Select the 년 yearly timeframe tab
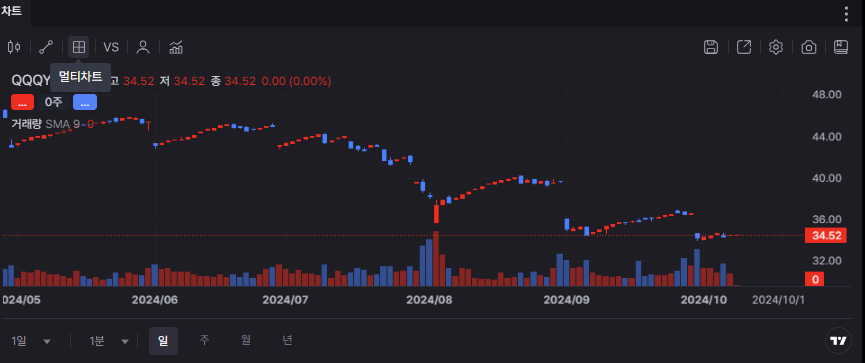Viewport: 865px width, 363px height. [287, 341]
